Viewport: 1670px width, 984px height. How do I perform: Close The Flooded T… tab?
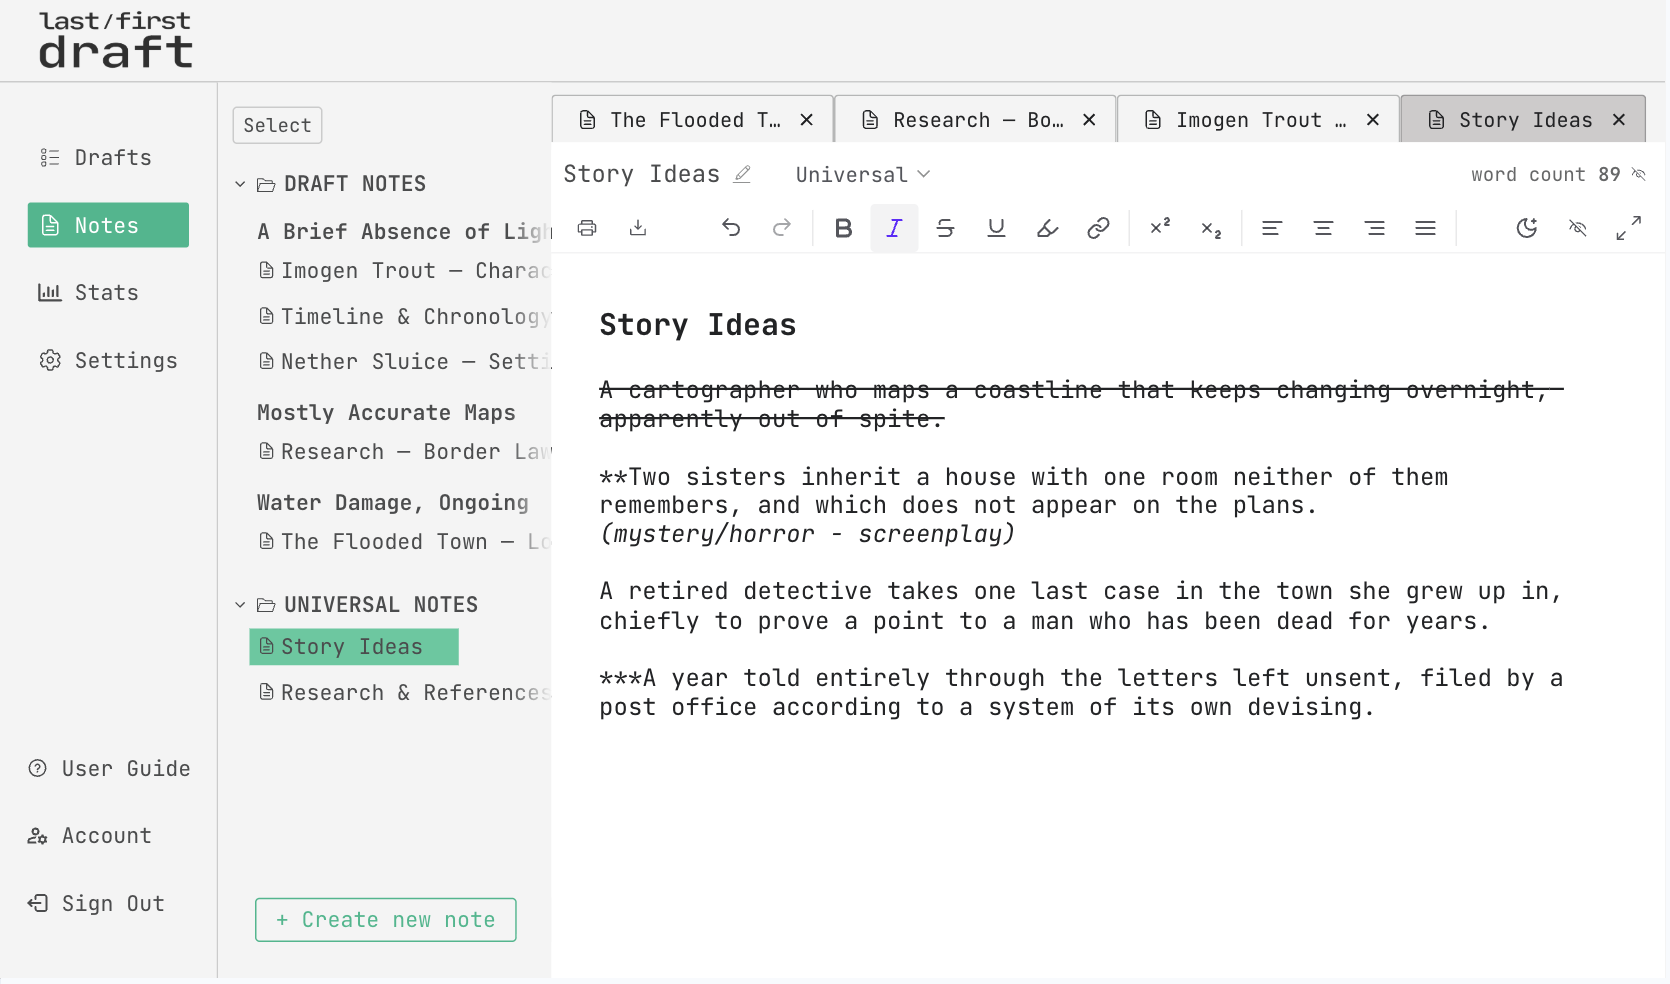click(807, 120)
